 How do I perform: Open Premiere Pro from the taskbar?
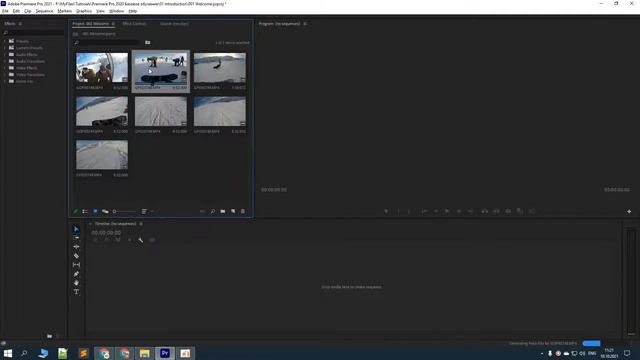[165, 353]
